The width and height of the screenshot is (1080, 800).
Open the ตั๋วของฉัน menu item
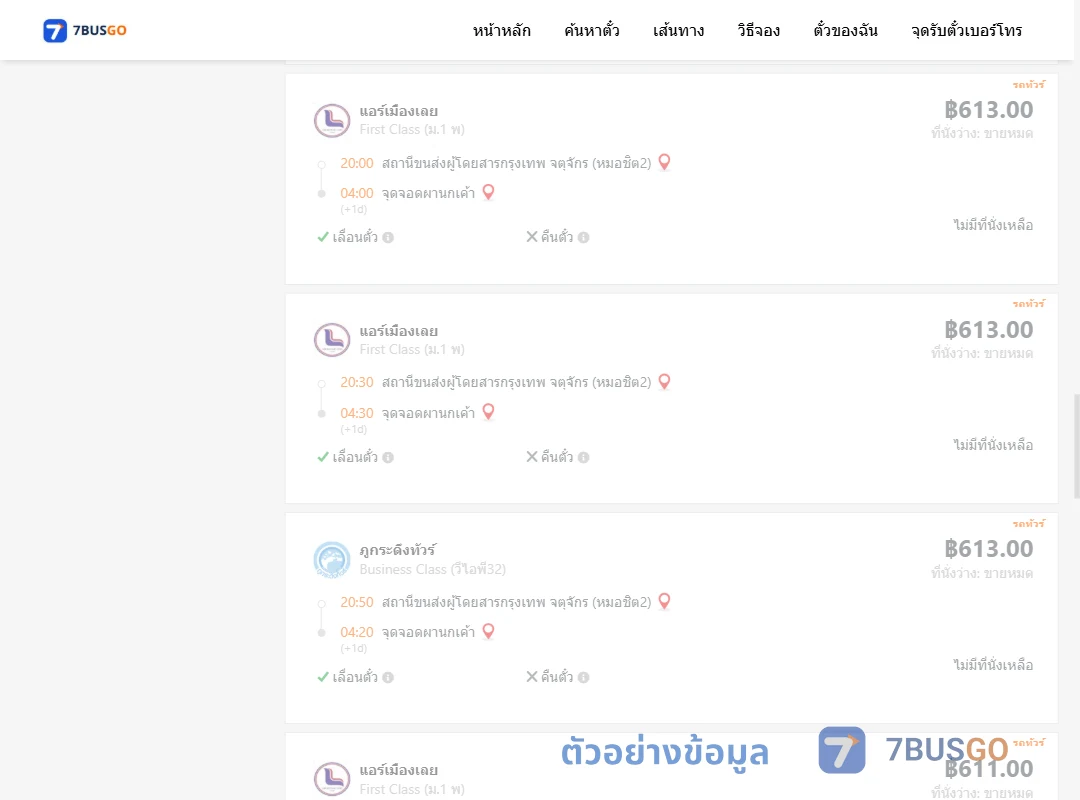tap(845, 30)
